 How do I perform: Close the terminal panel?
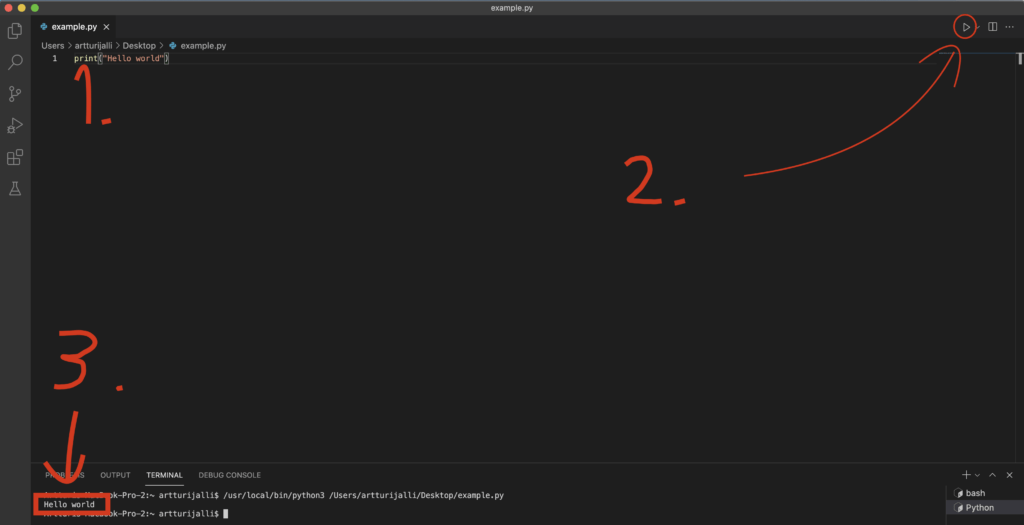[1010, 475]
